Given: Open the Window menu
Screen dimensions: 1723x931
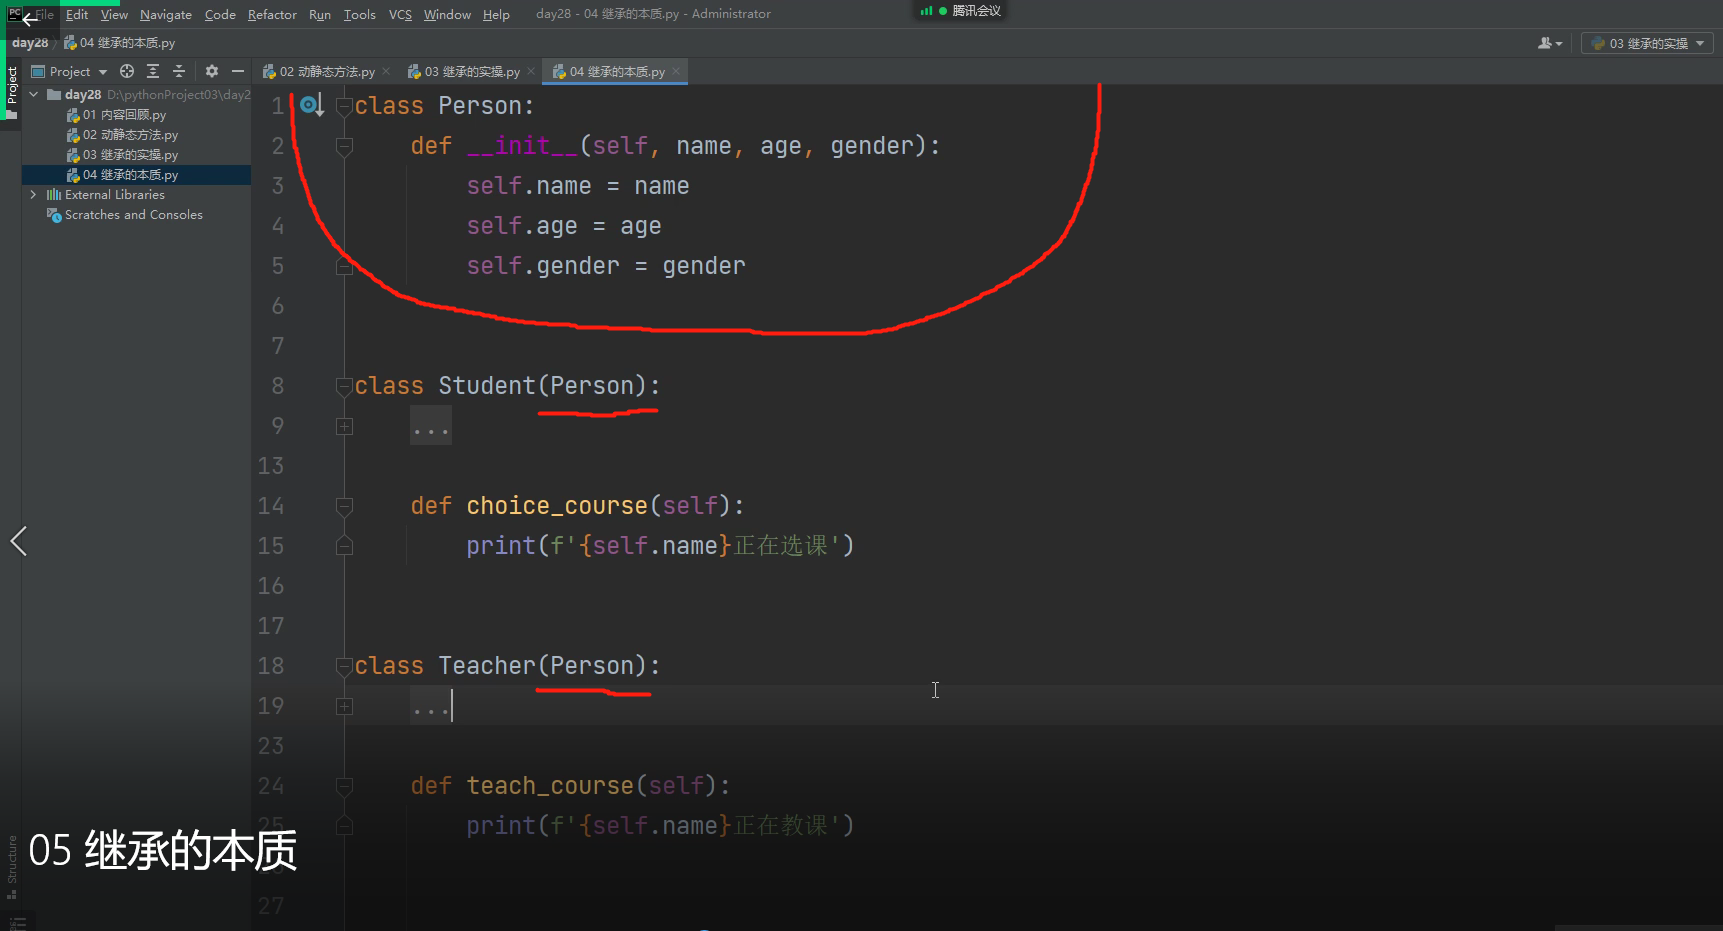Looking at the screenshot, I should (x=447, y=14).
